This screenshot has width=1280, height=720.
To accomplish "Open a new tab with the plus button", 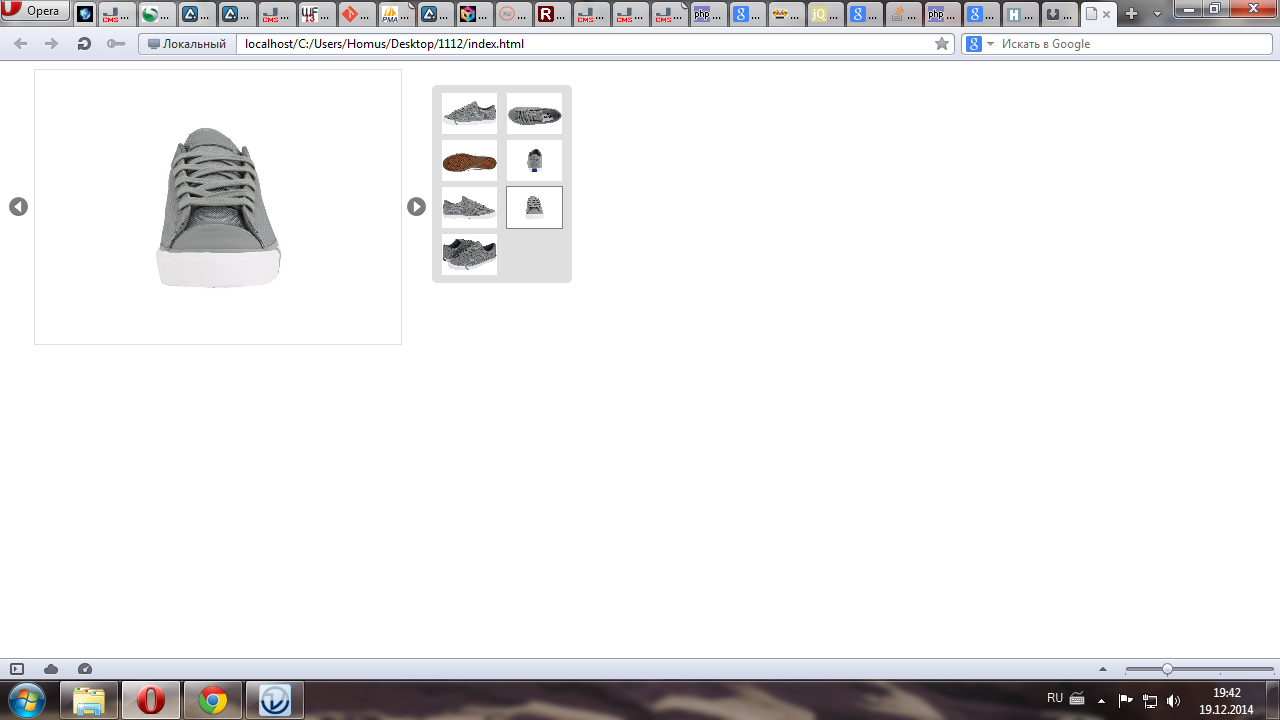I will [x=1131, y=14].
